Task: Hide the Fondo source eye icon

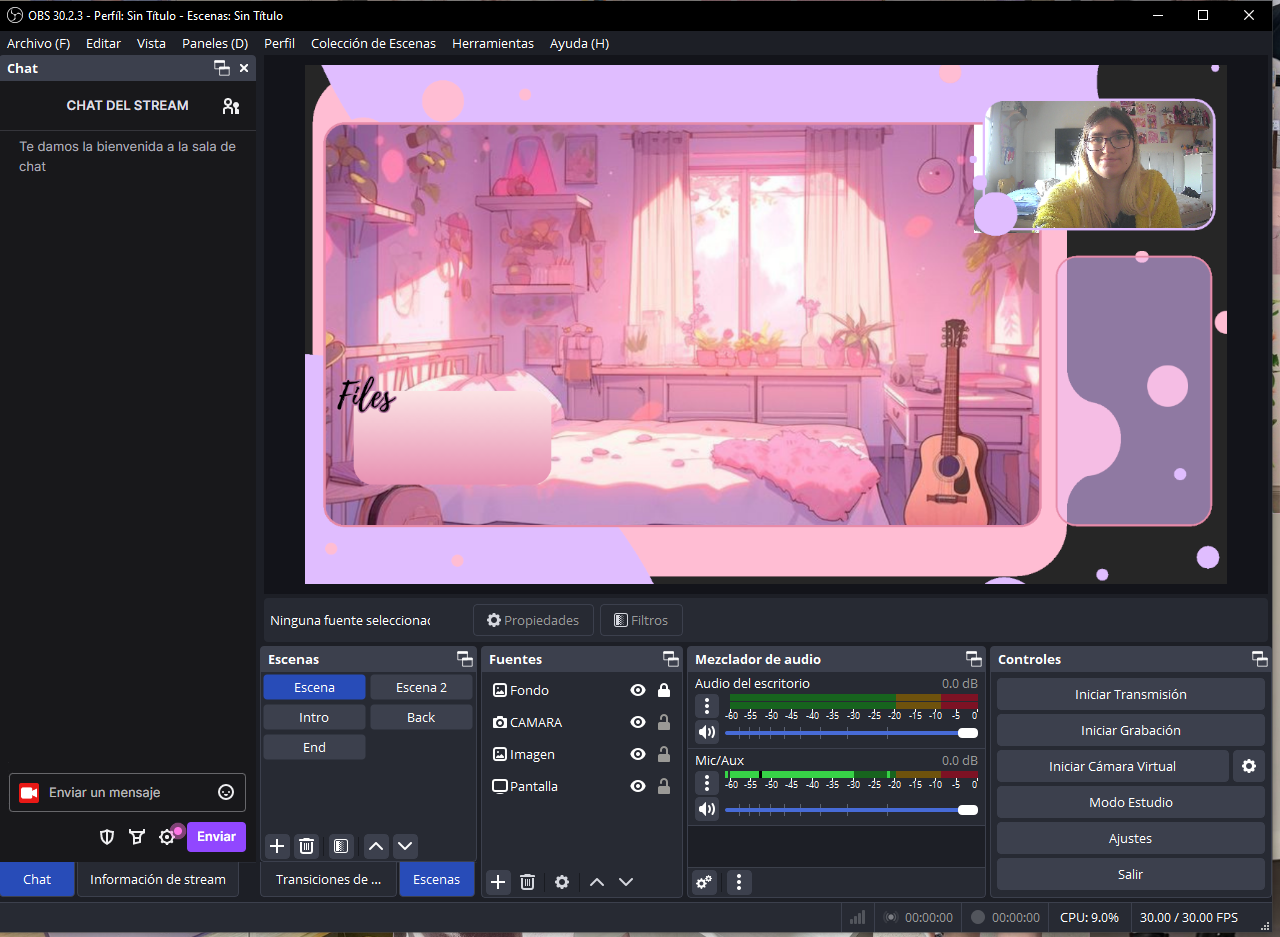Action: (638, 690)
